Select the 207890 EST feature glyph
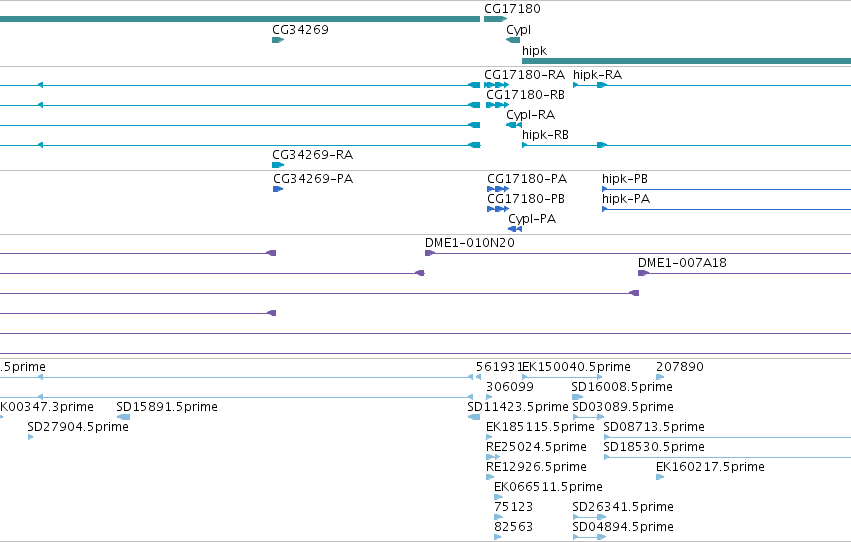The image size is (851, 542). click(659, 377)
